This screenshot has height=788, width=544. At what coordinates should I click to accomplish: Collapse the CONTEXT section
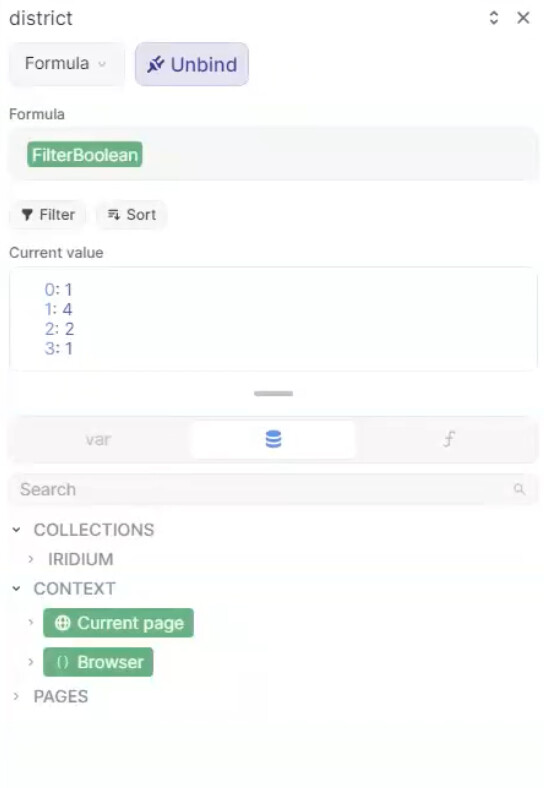pos(17,588)
